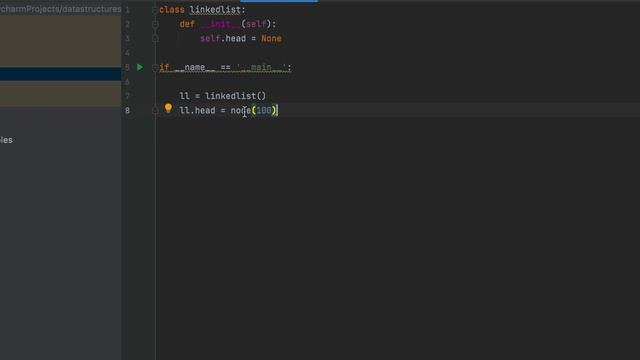Click line number 5 in gutter

pyautogui.click(x=127, y=67)
